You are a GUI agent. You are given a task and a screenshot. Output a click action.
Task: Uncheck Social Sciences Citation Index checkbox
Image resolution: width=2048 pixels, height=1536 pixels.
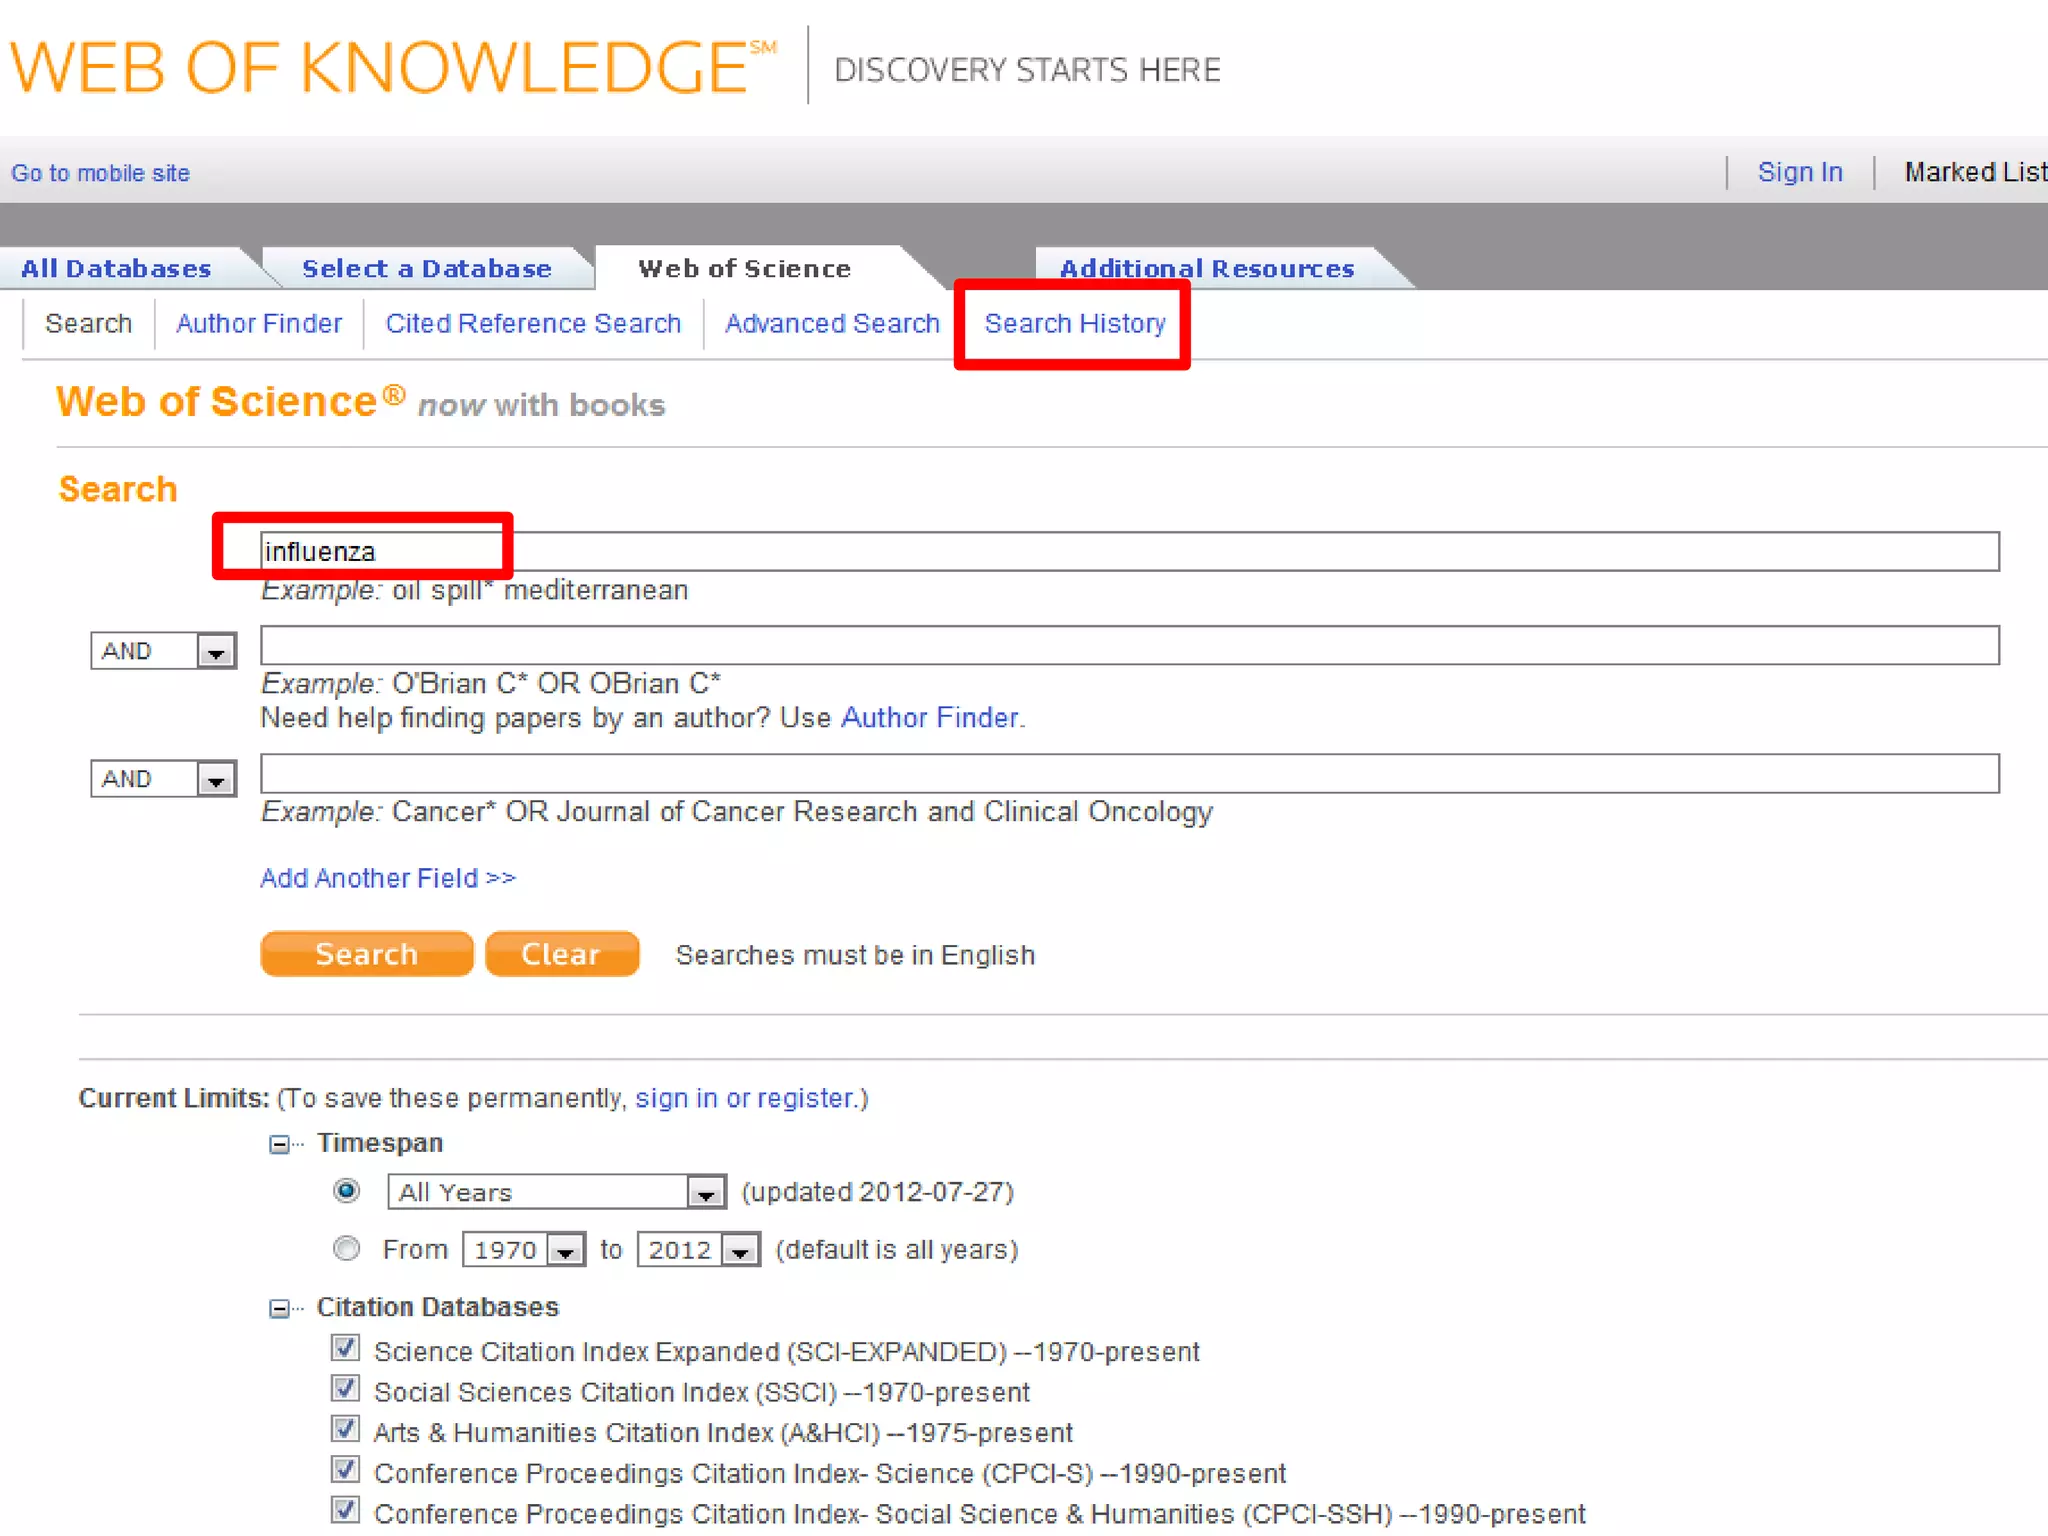pyautogui.click(x=345, y=1390)
